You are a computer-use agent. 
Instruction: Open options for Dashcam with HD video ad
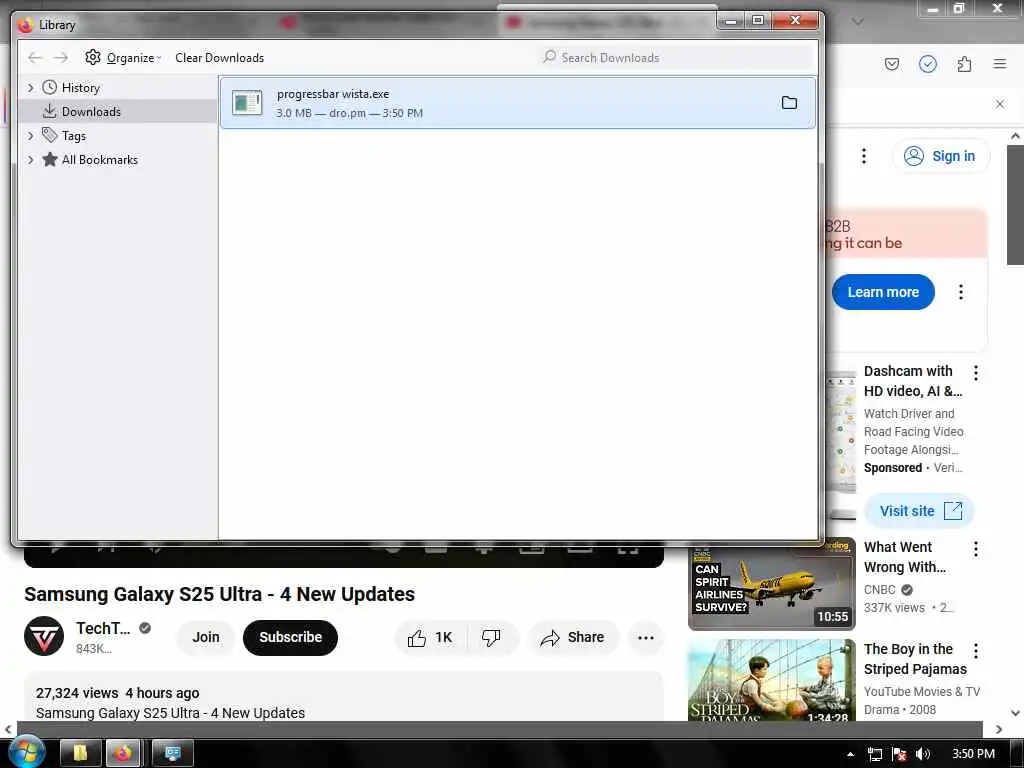click(x=975, y=373)
